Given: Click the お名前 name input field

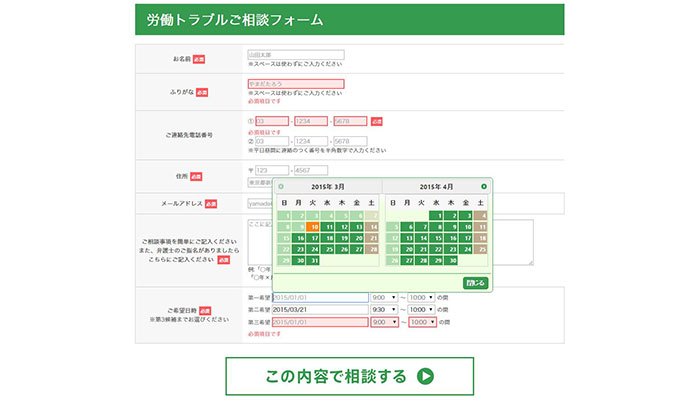Looking at the screenshot, I should (295, 55).
